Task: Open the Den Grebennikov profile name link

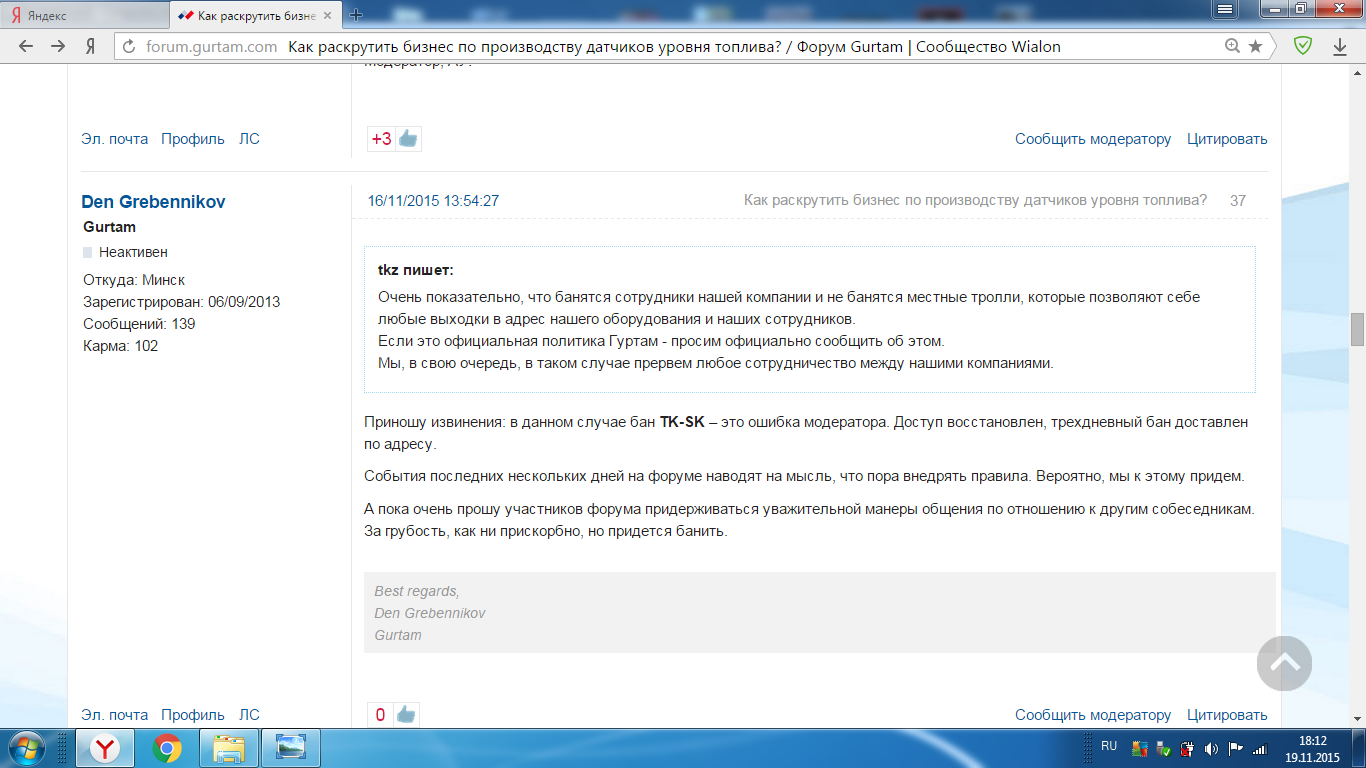Action: tap(153, 201)
